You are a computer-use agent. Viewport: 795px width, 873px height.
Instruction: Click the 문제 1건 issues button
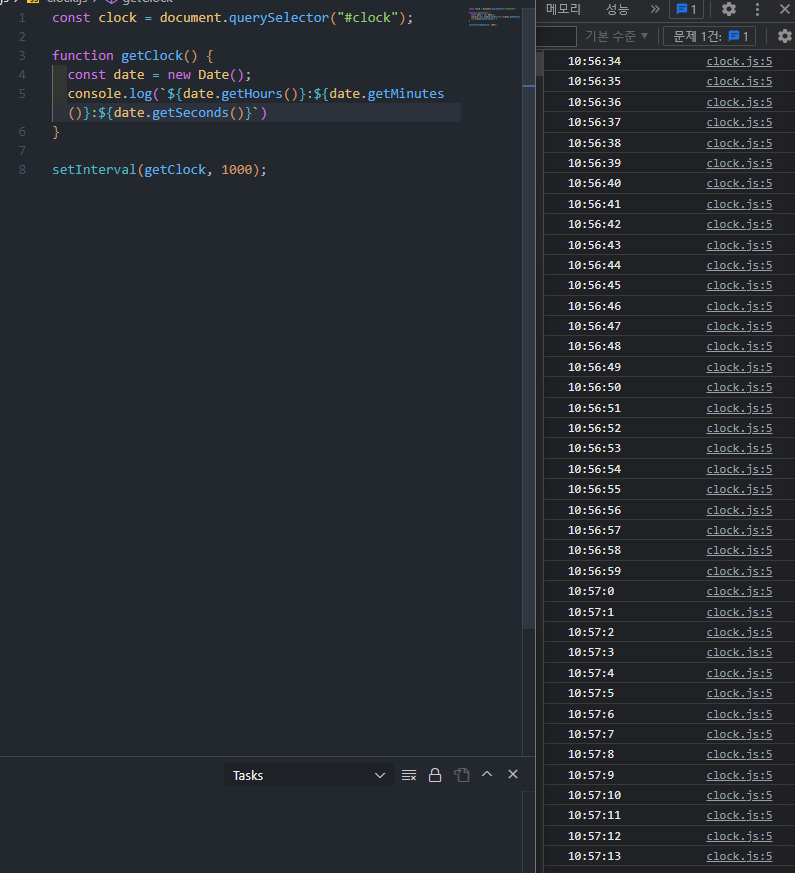pos(710,36)
